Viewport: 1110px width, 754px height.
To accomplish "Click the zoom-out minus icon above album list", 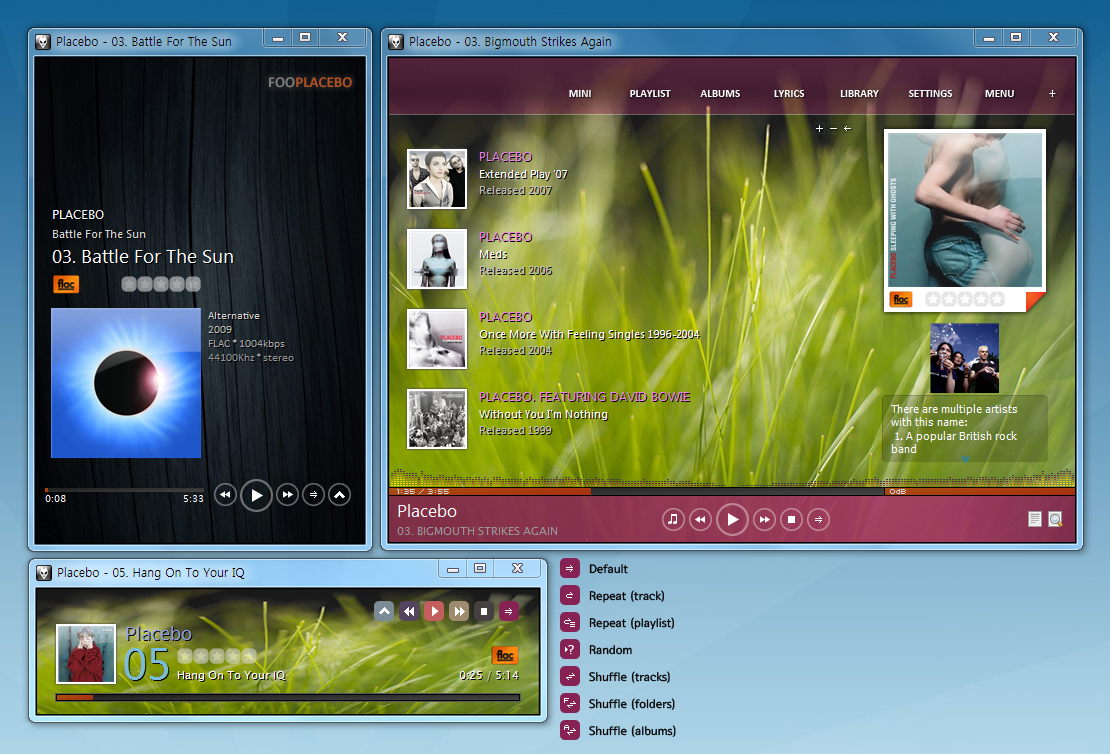I will (833, 129).
